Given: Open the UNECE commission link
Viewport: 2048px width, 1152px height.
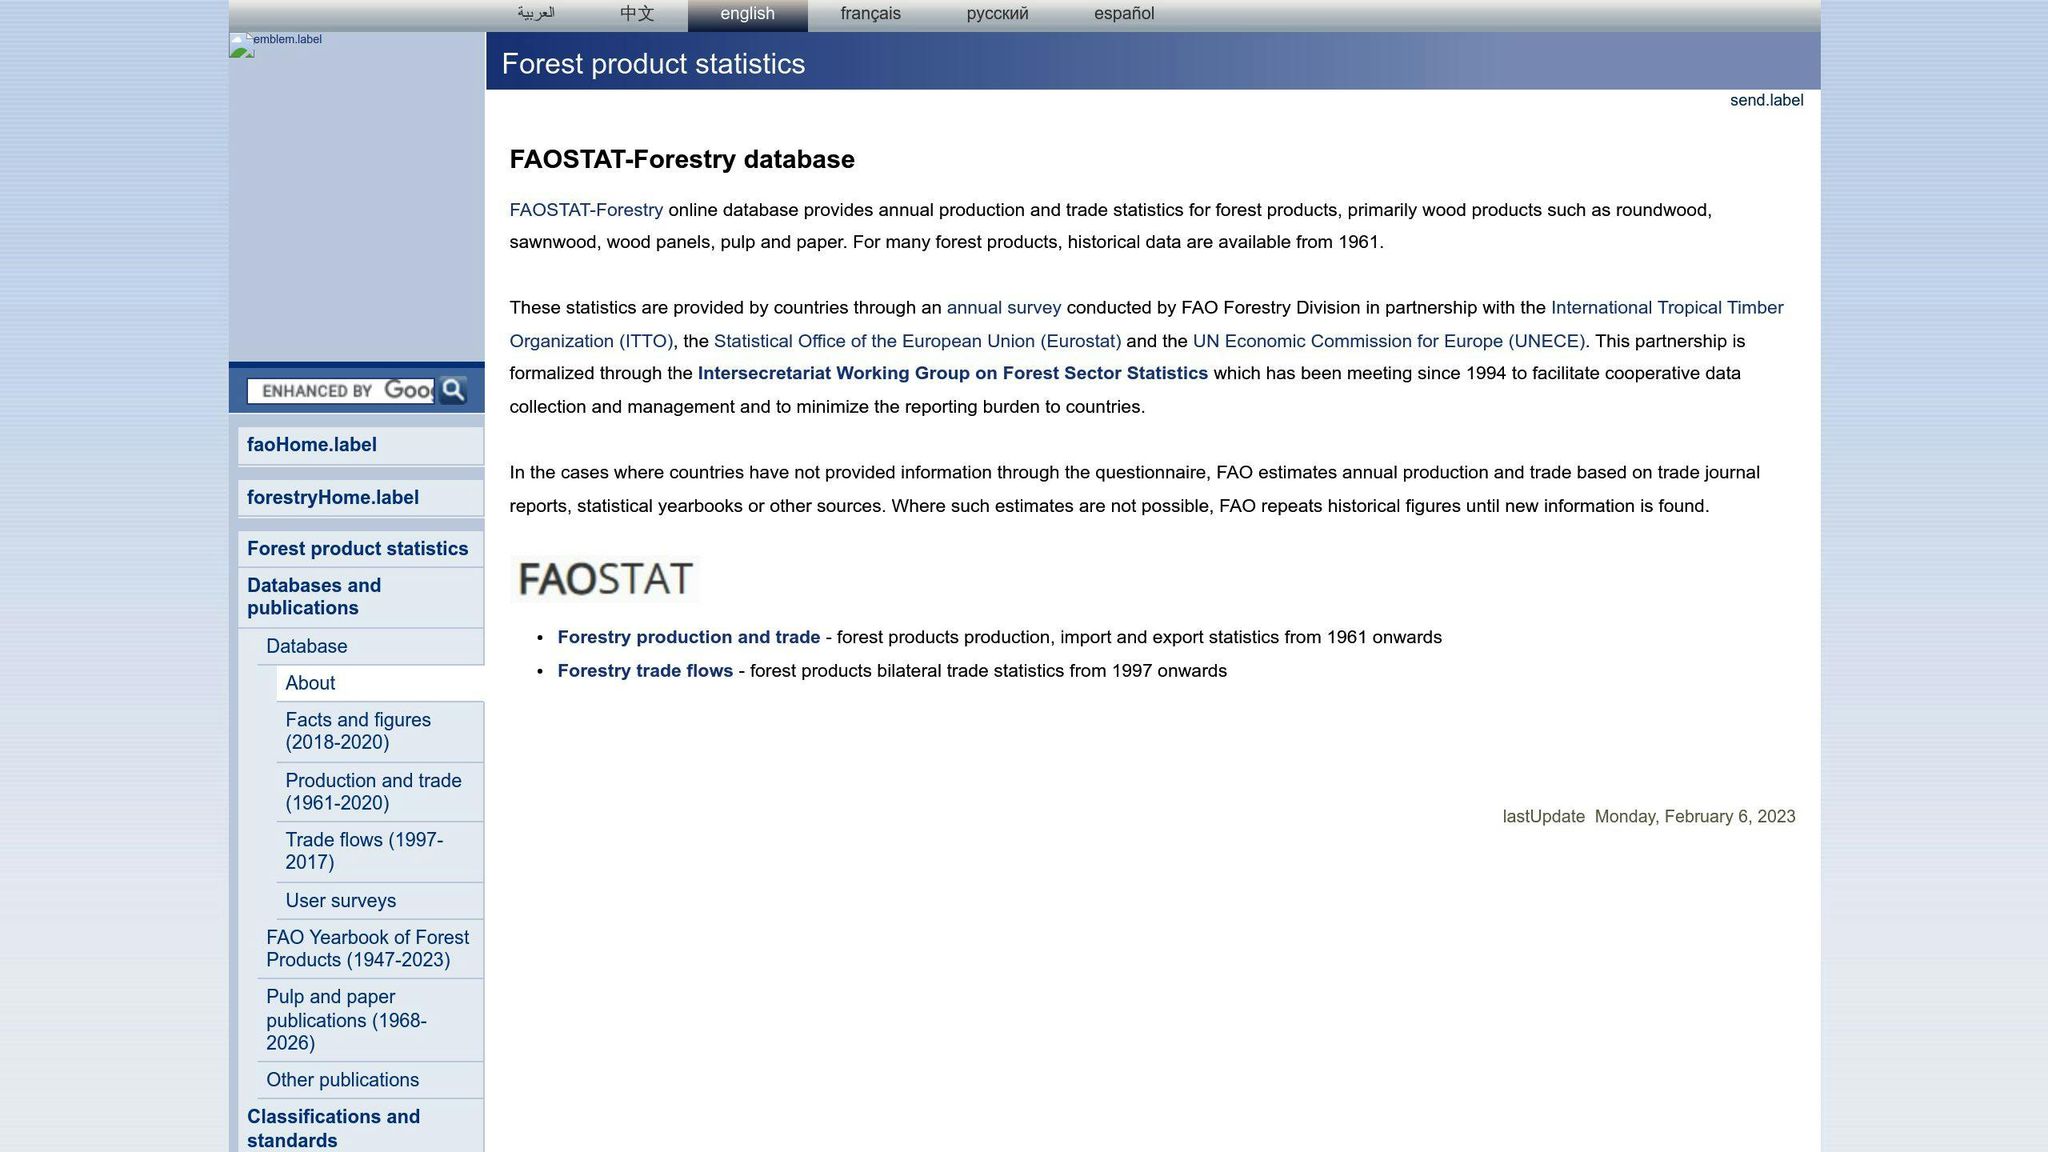Looking at the screenshot, I should click(1388, 341).
